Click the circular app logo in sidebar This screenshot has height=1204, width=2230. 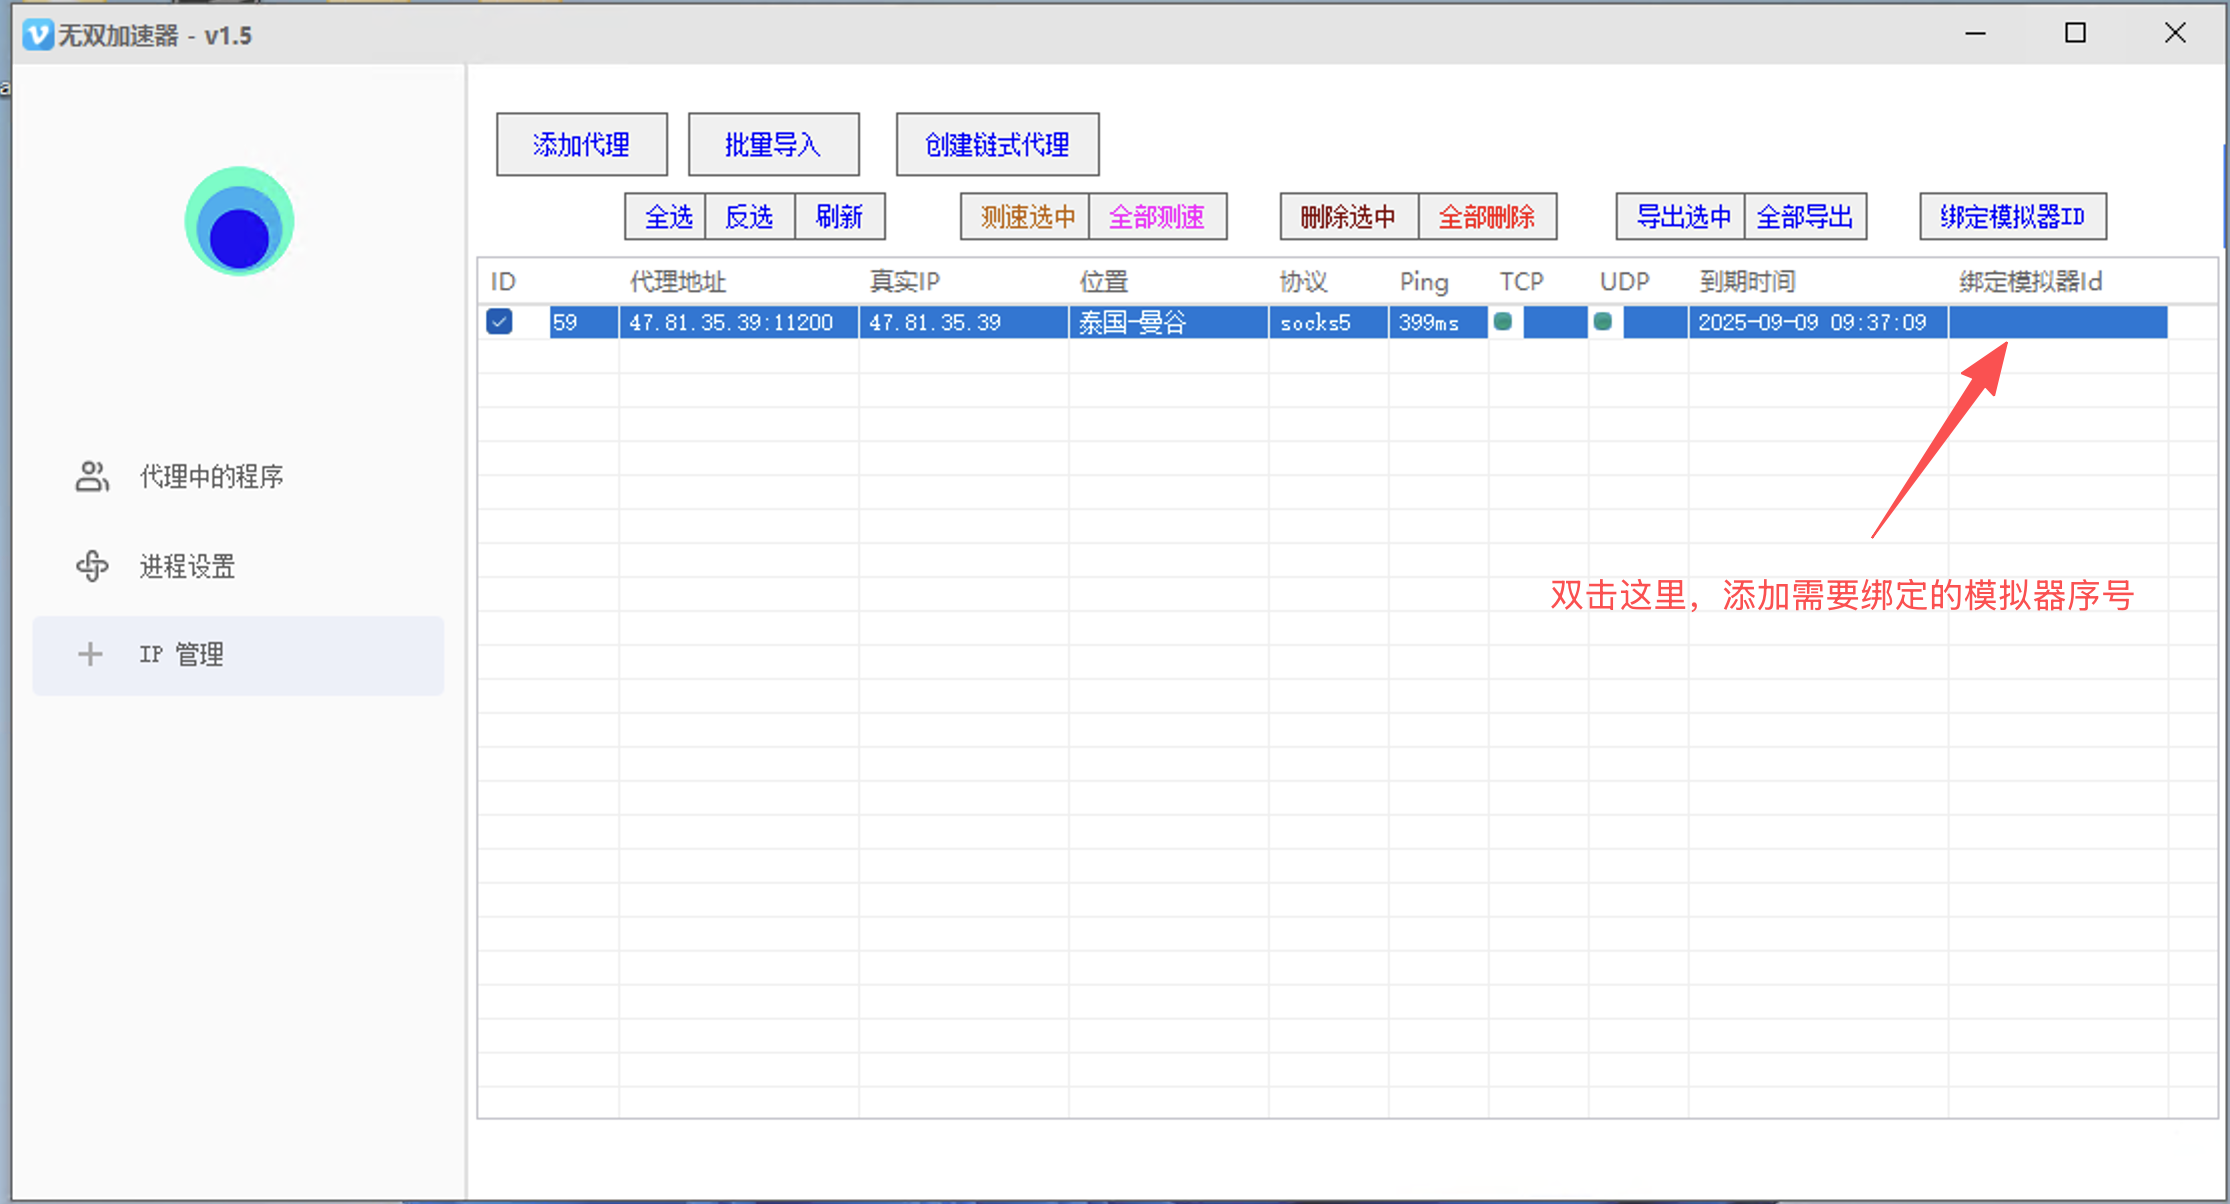pos(237,221)
